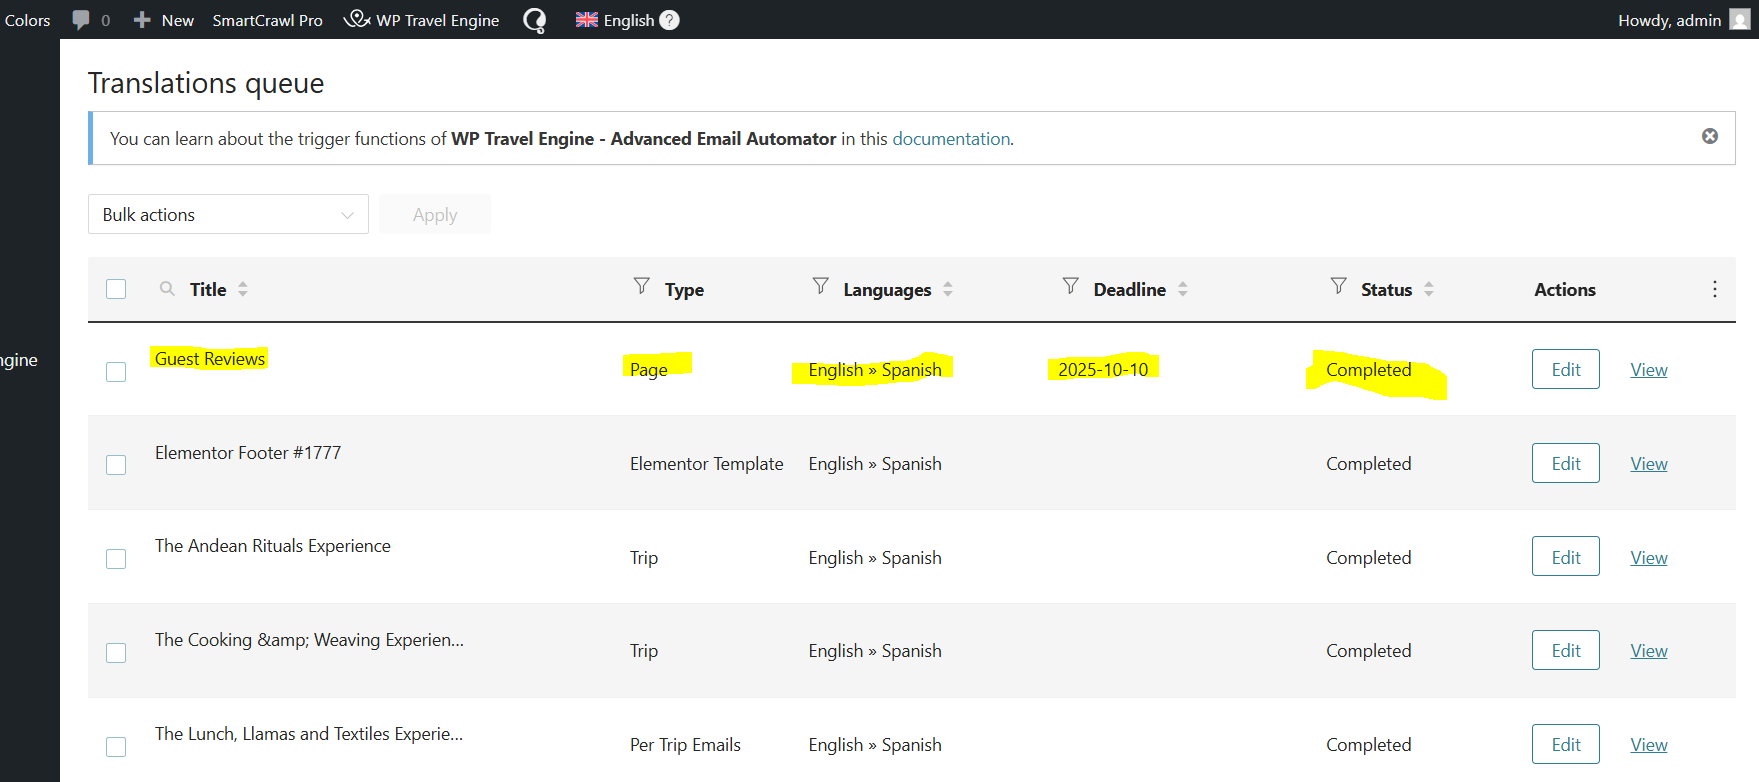Follow the documentation link in the notice
The height and width of the screenshot is (782, 1759).
pyautogui.click(x=950, y=139)
